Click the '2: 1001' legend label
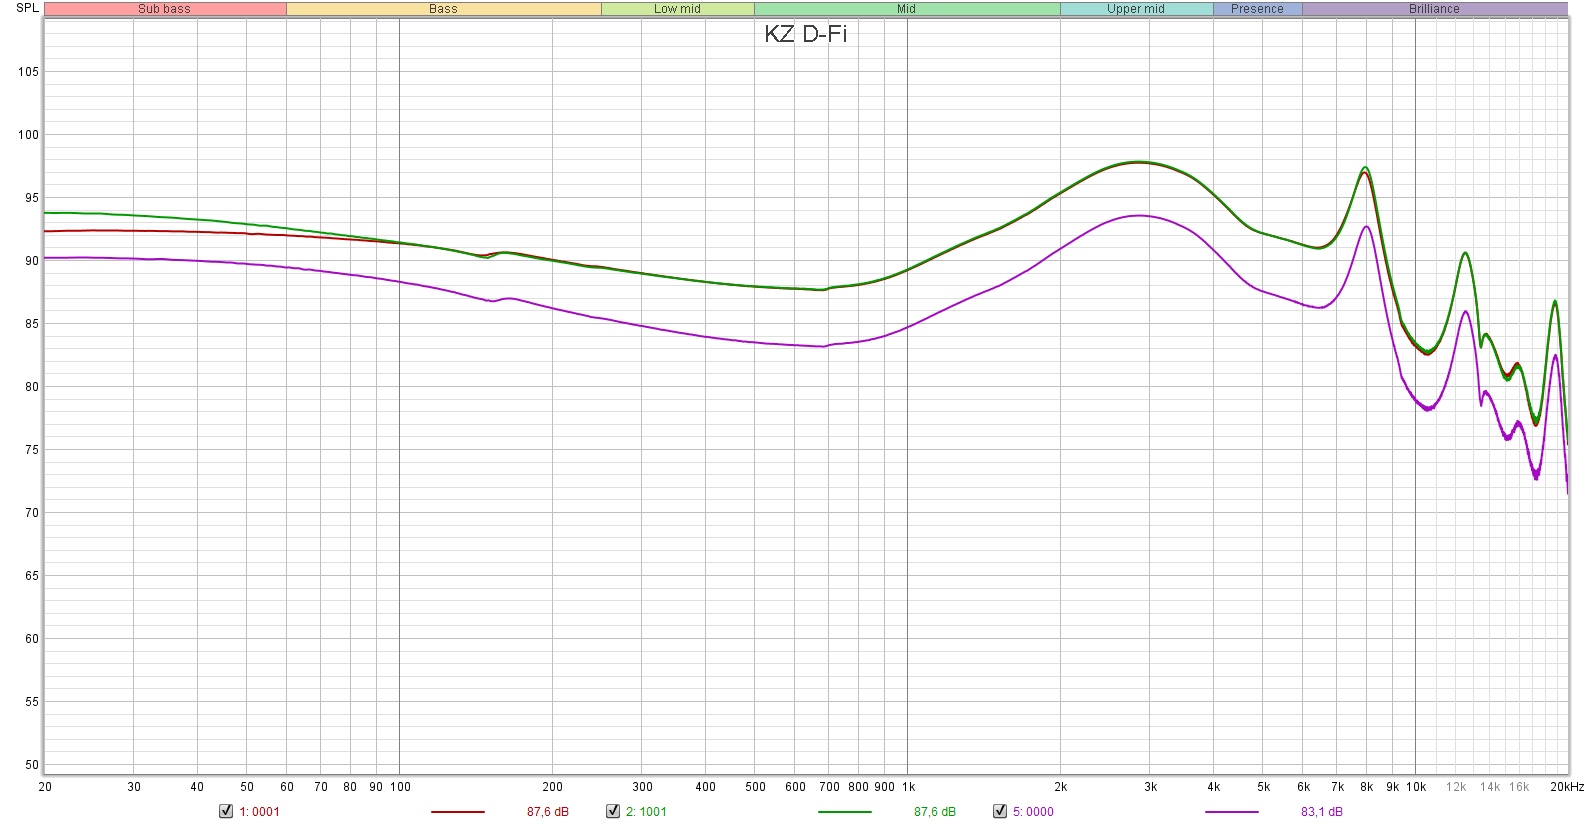1590x826 pixels. tap(646, 812)
